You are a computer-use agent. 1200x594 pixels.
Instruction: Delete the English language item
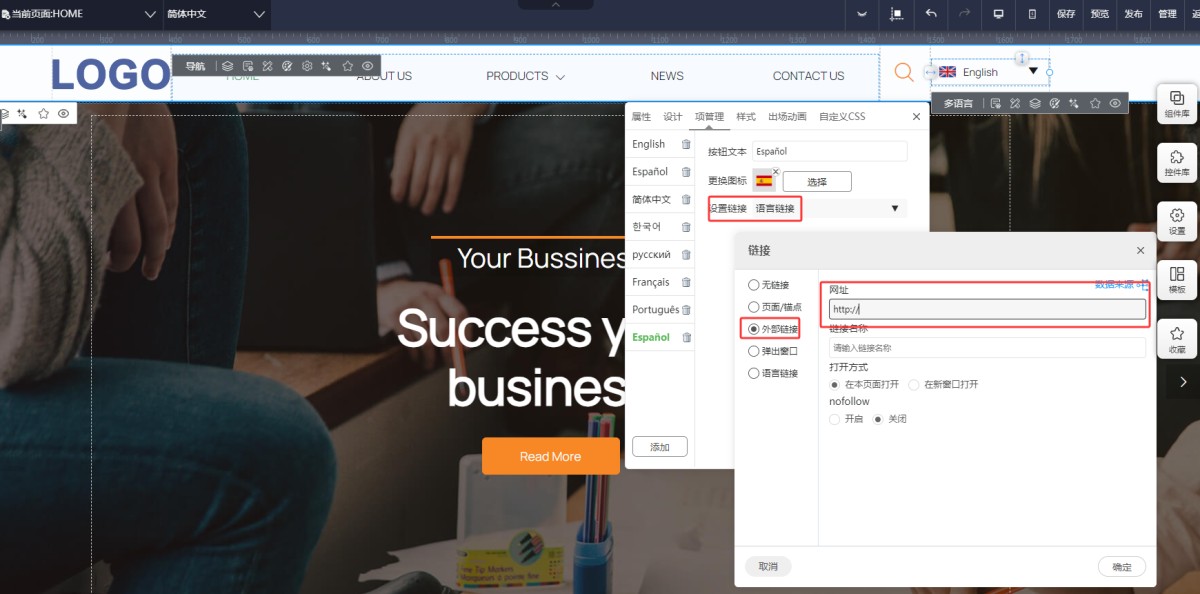[686, 144]
